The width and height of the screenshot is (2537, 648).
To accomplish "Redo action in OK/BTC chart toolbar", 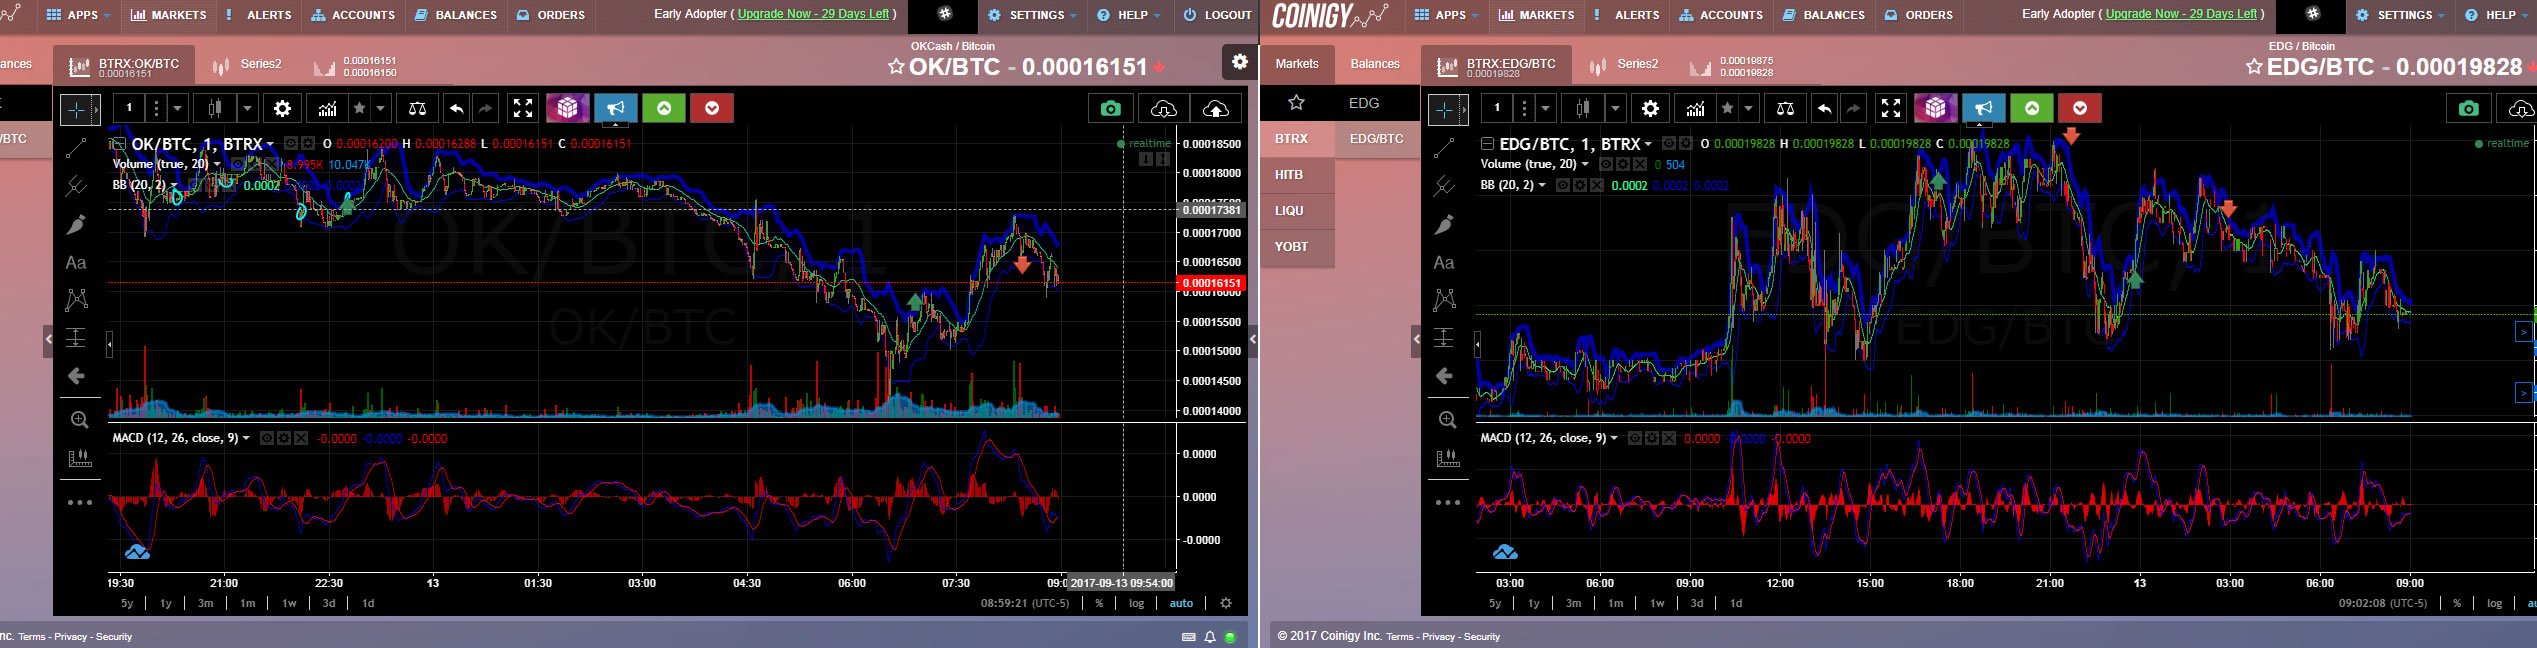I will pyautogui.click(x=485, y=108).
